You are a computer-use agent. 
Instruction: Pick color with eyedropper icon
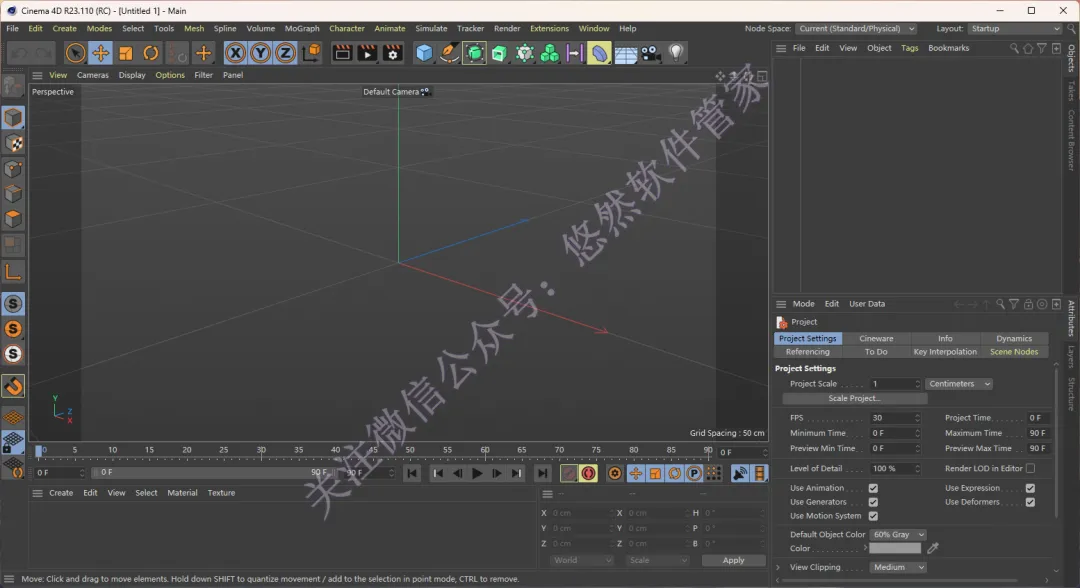pos(933,548)
